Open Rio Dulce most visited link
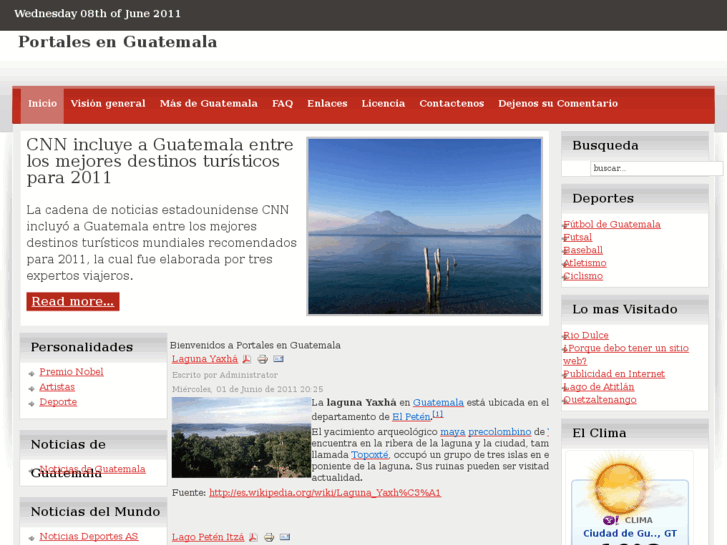This screenshot has height=545, width=727. [x=586, y=335]
